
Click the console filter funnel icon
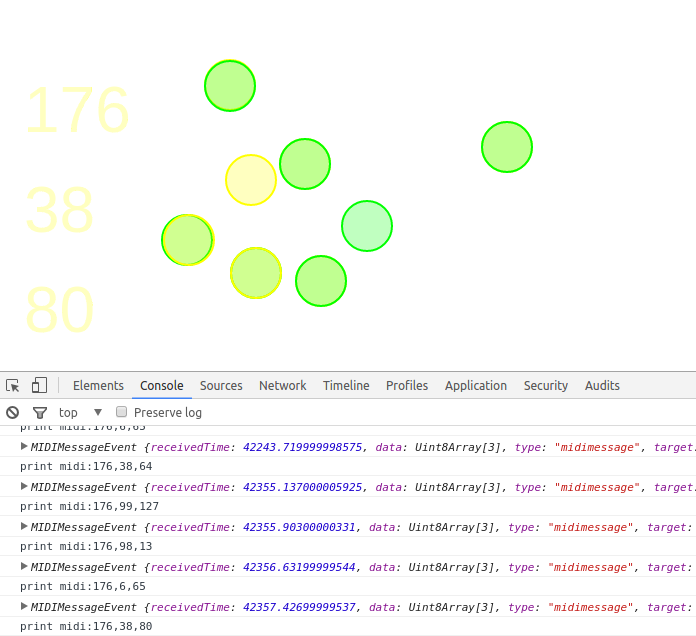coord(40,412)
